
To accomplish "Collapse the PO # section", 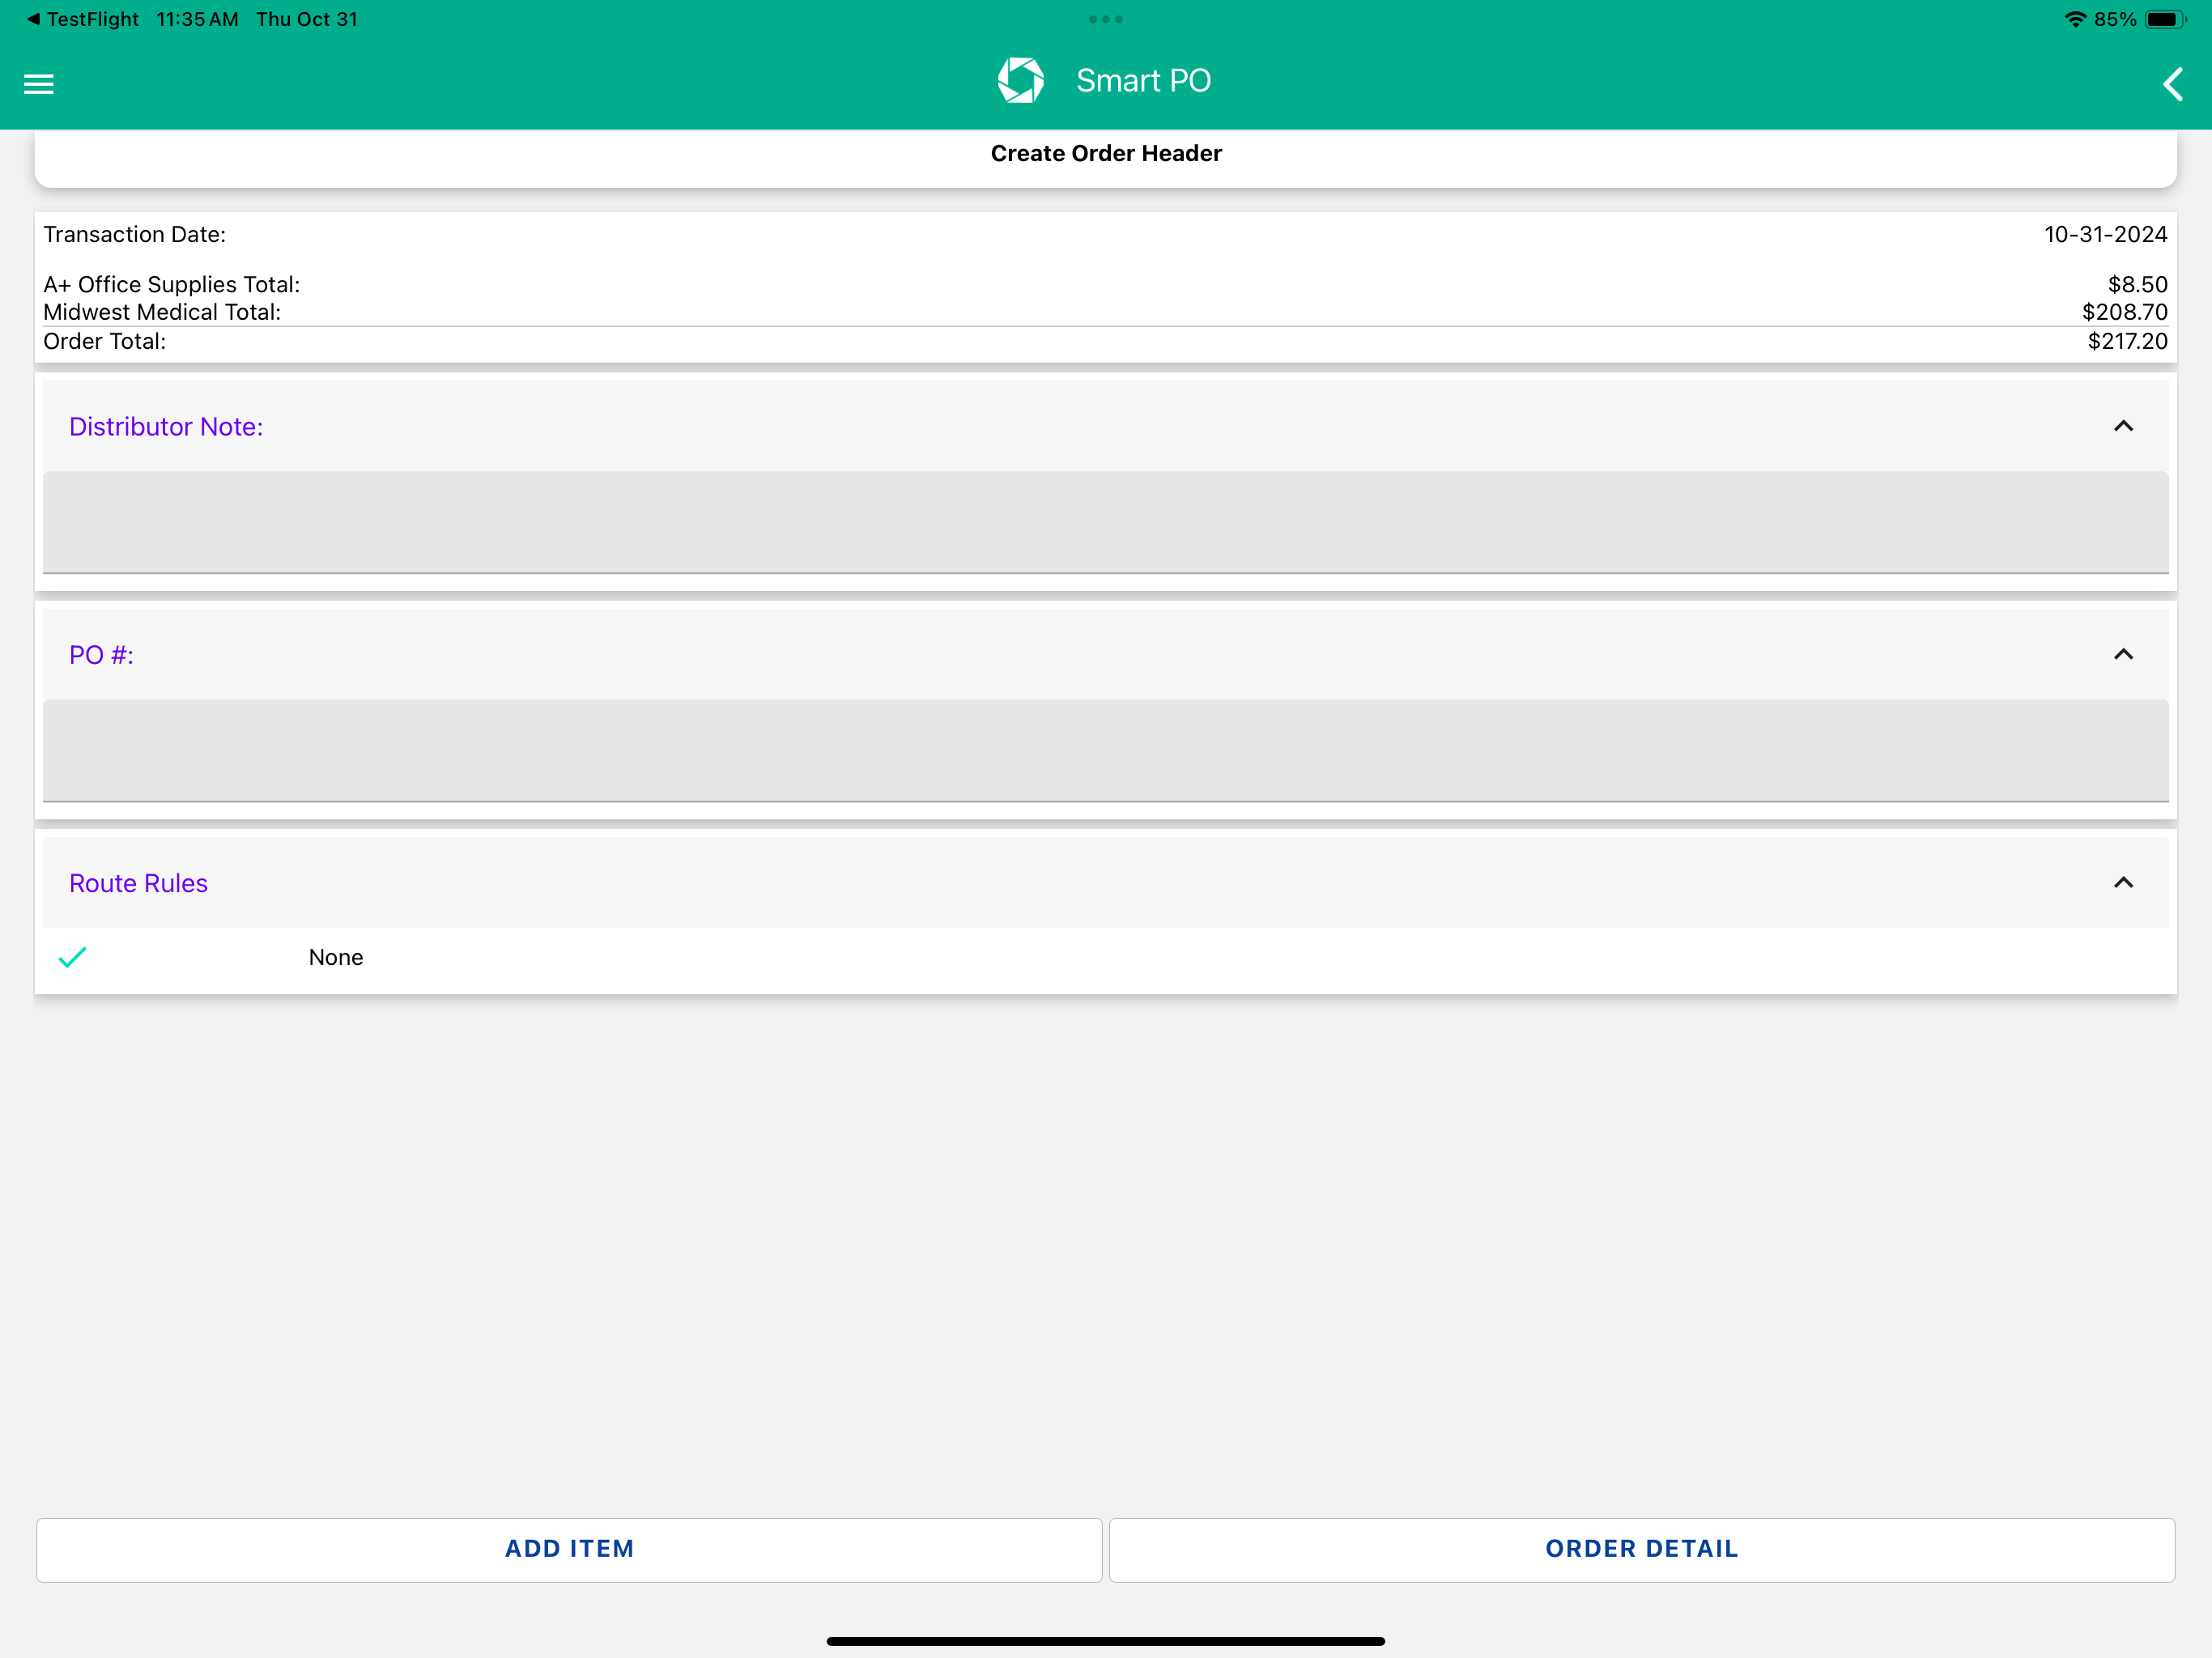I will coord(2123,654).
